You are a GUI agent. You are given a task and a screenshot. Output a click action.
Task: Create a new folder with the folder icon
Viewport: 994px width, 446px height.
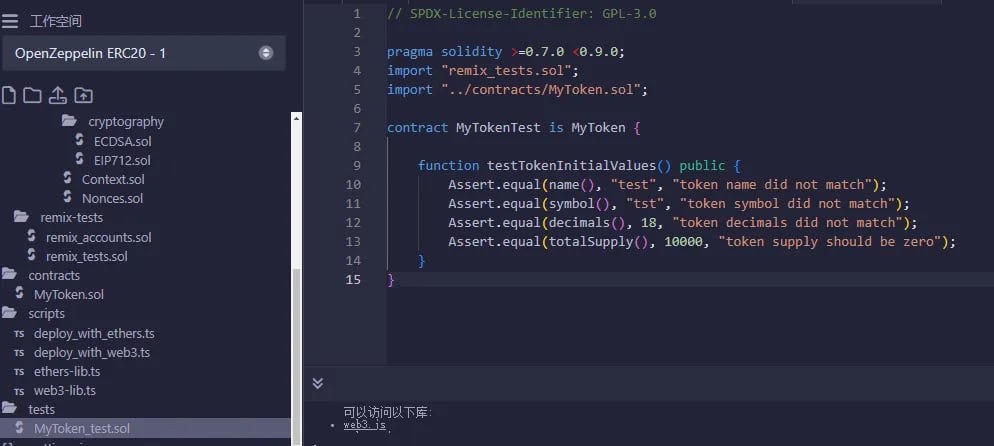pos(32,96)
